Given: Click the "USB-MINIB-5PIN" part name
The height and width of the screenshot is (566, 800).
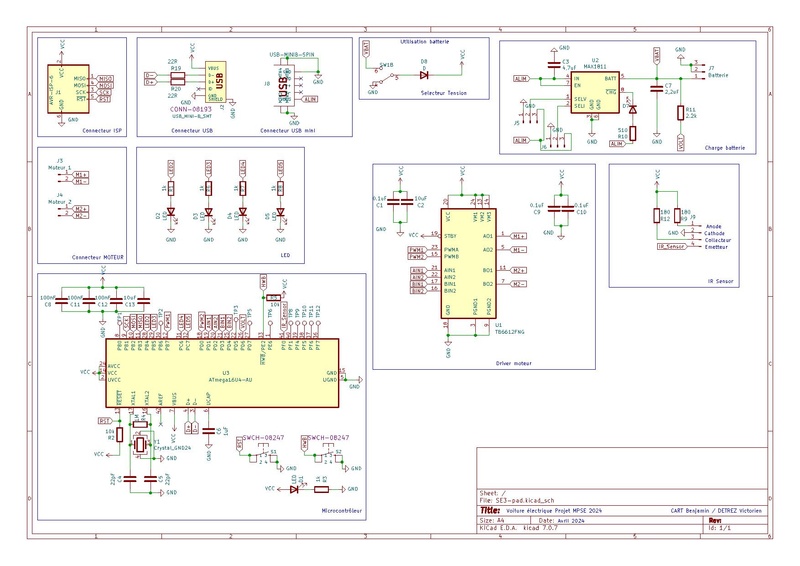Looking at the screenshot, I should 292,55.
